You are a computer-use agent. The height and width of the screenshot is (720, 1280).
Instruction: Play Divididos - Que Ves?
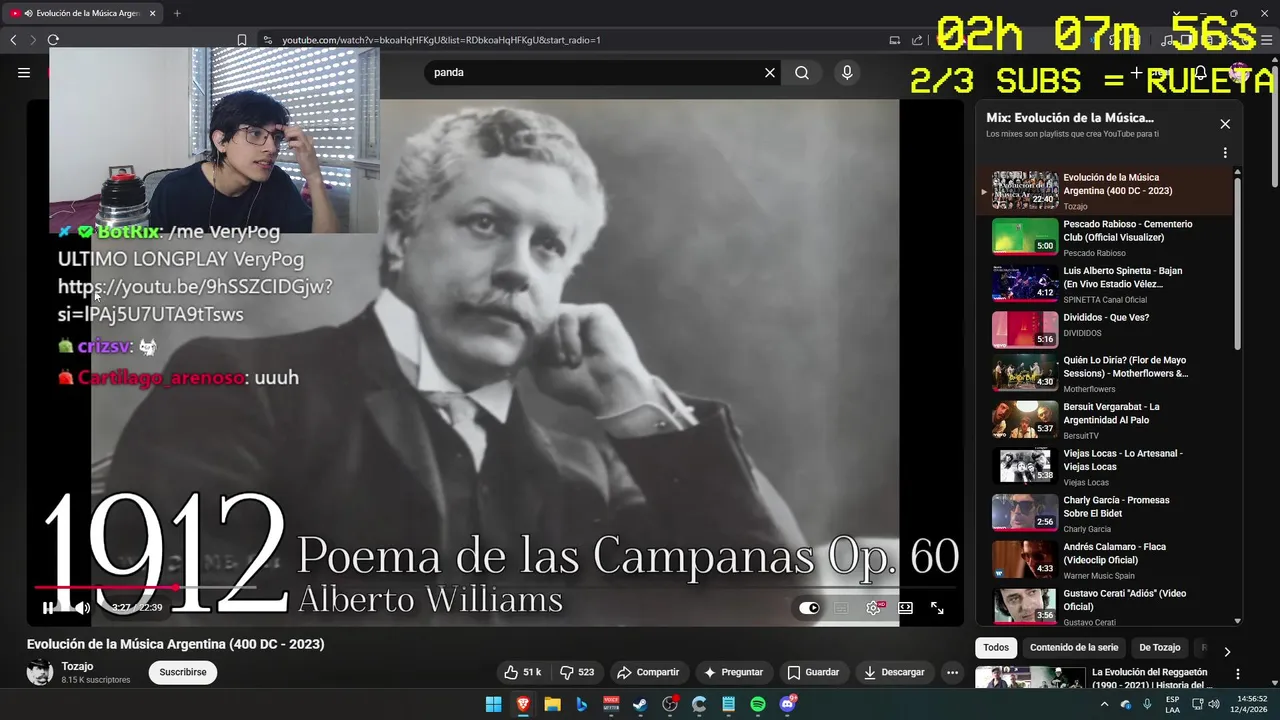point(1105,330)
